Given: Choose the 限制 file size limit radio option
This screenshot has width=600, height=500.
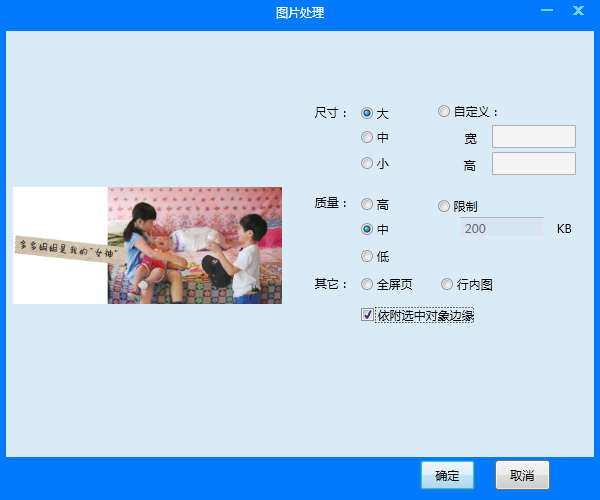Looking at the screenshot, I should 444,206.
